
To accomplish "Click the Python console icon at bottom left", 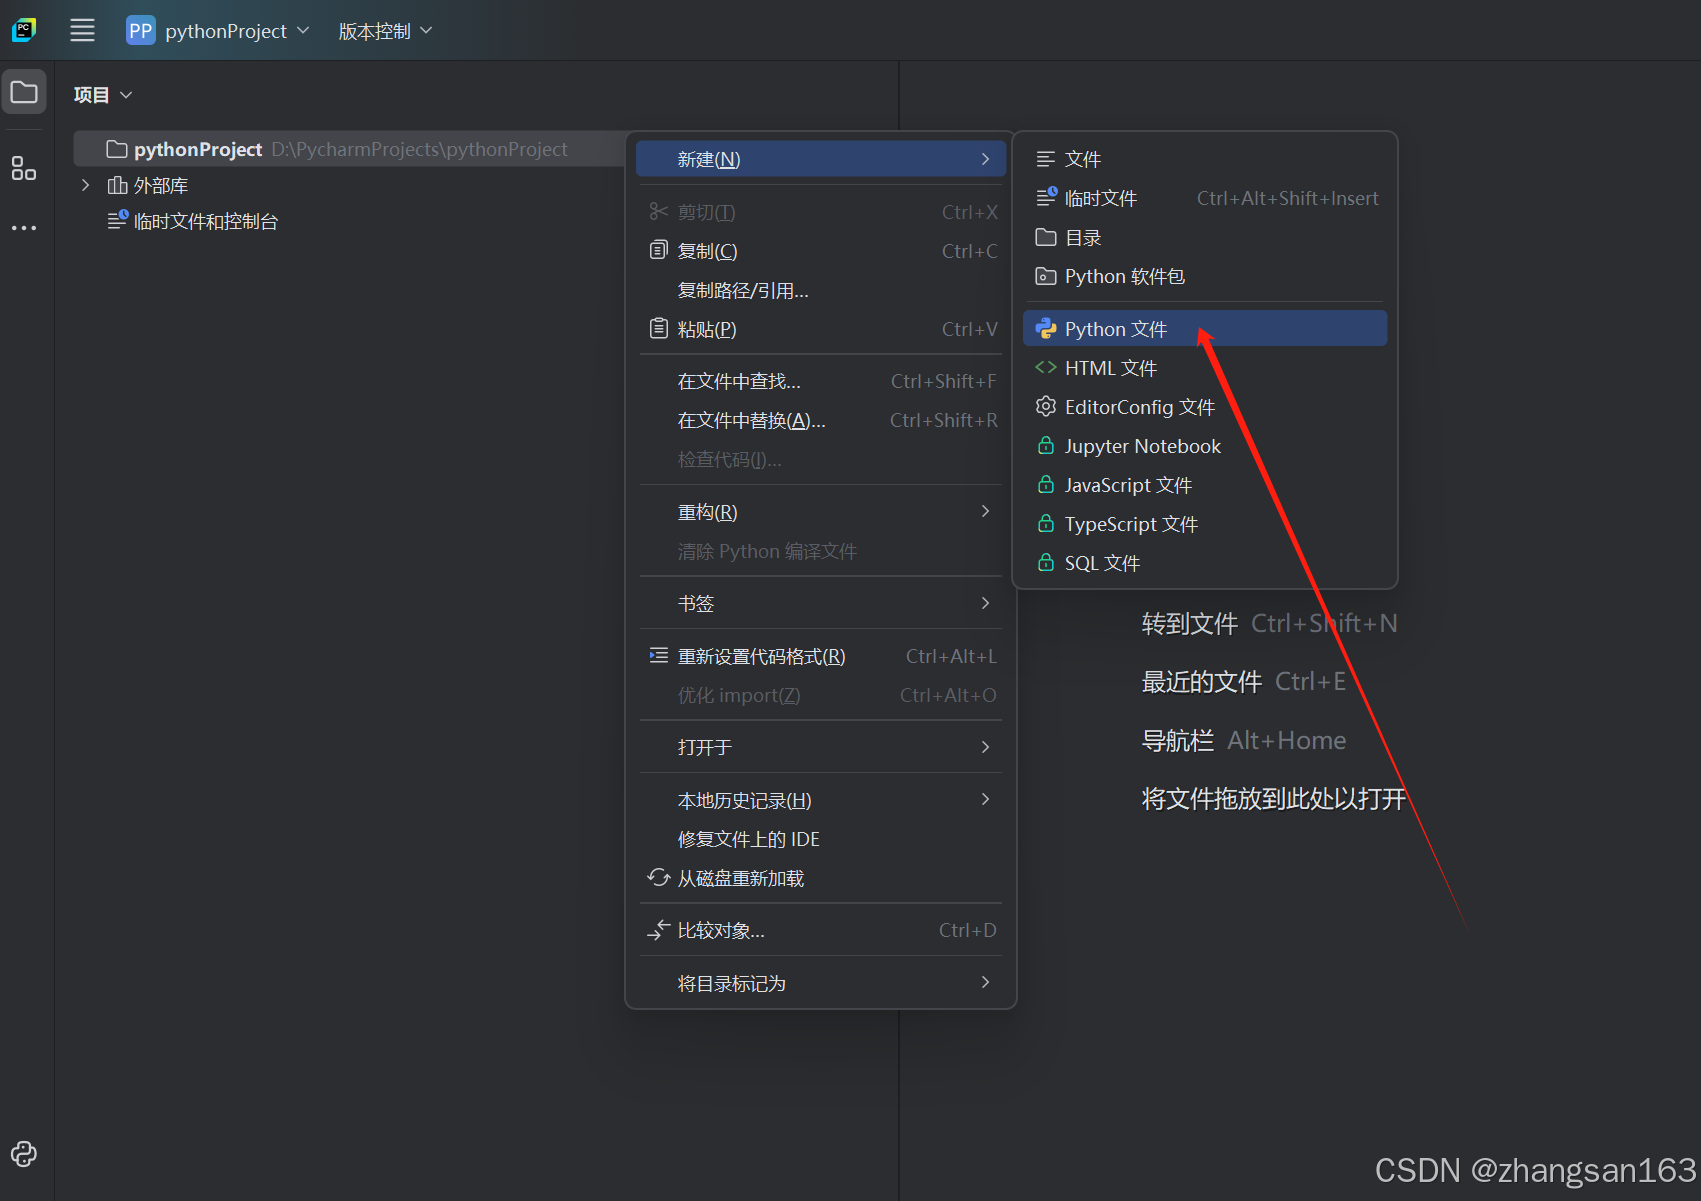I will click(23, 1154).
